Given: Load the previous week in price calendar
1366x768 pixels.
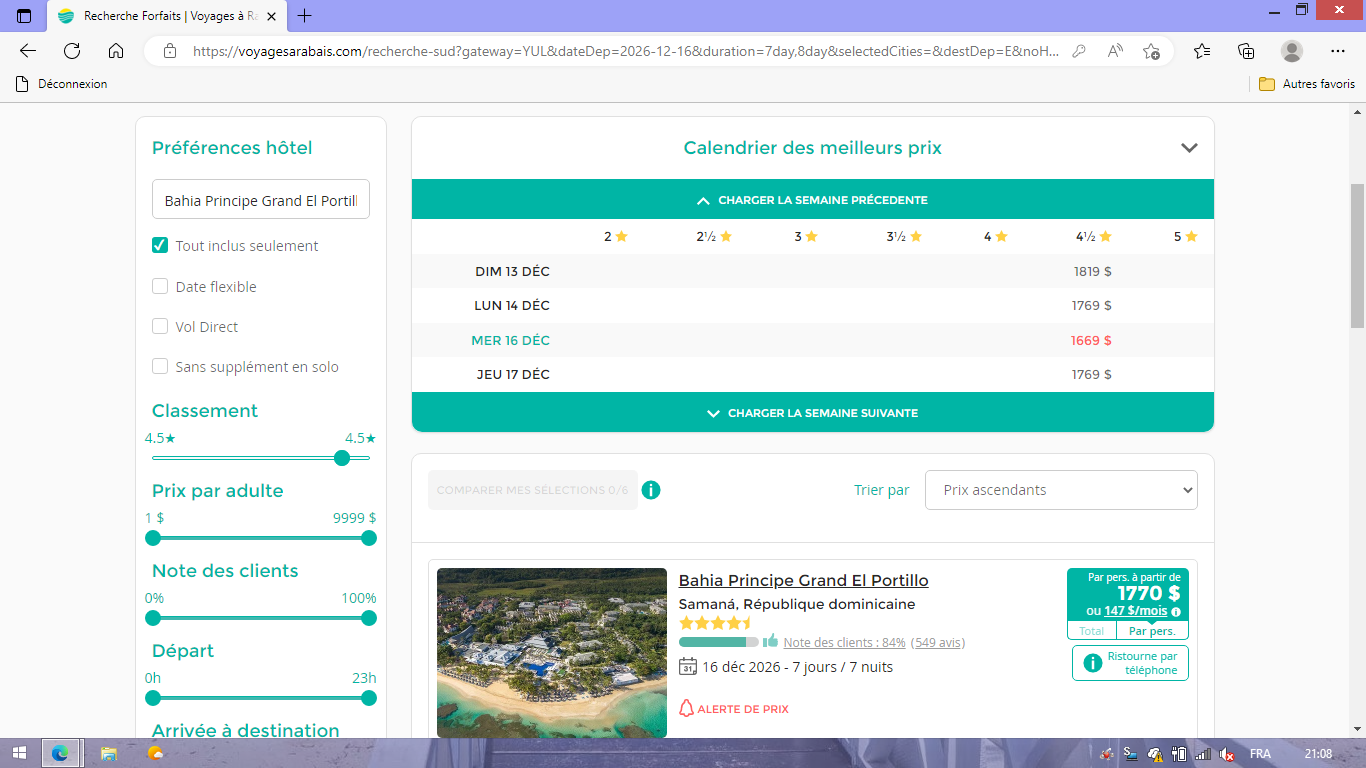Looking at the screenshot, I should click(x=813, y=200).
